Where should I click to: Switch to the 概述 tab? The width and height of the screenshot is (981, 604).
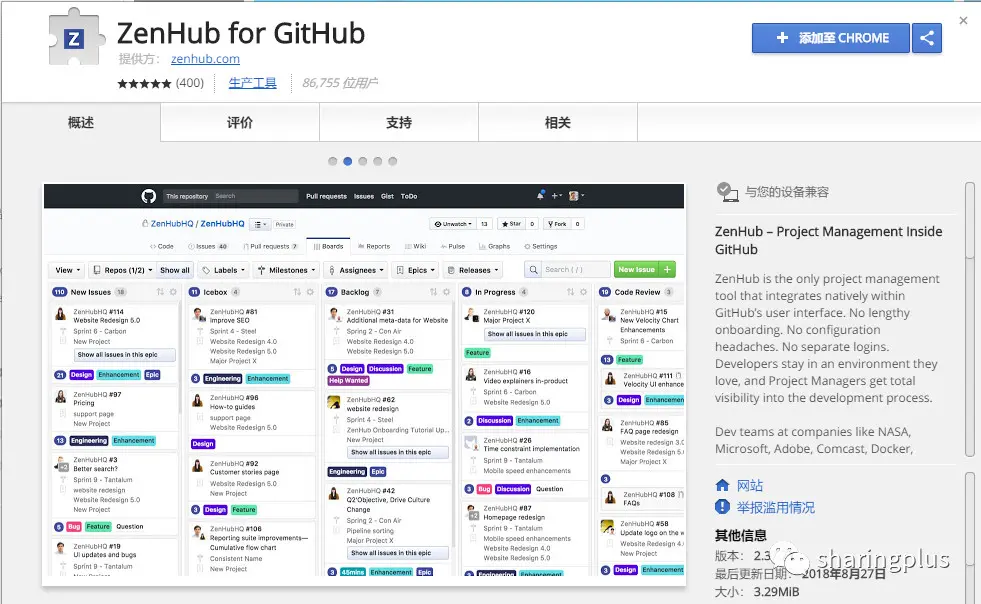(81, 123)
